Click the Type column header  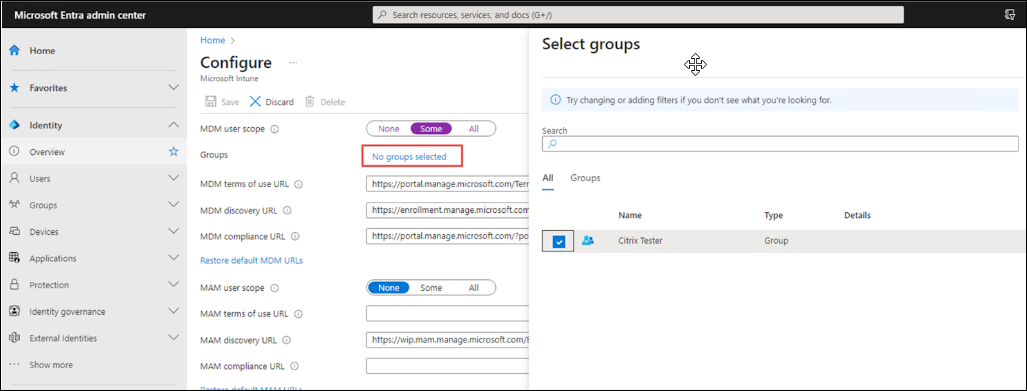(x=774, y=215)
